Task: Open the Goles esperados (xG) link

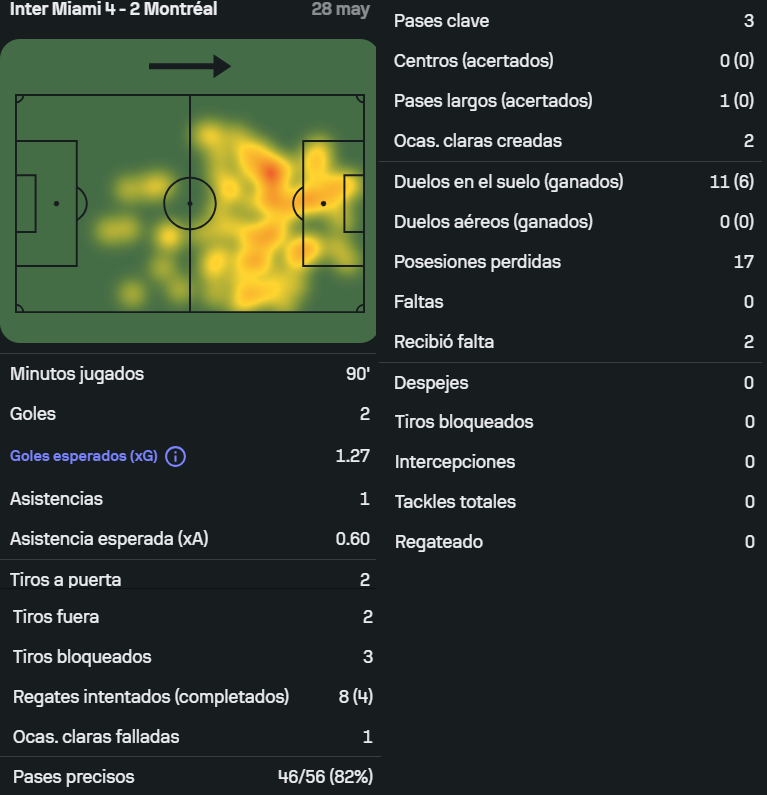Action: pyautogui.click(x=84, y=456)
